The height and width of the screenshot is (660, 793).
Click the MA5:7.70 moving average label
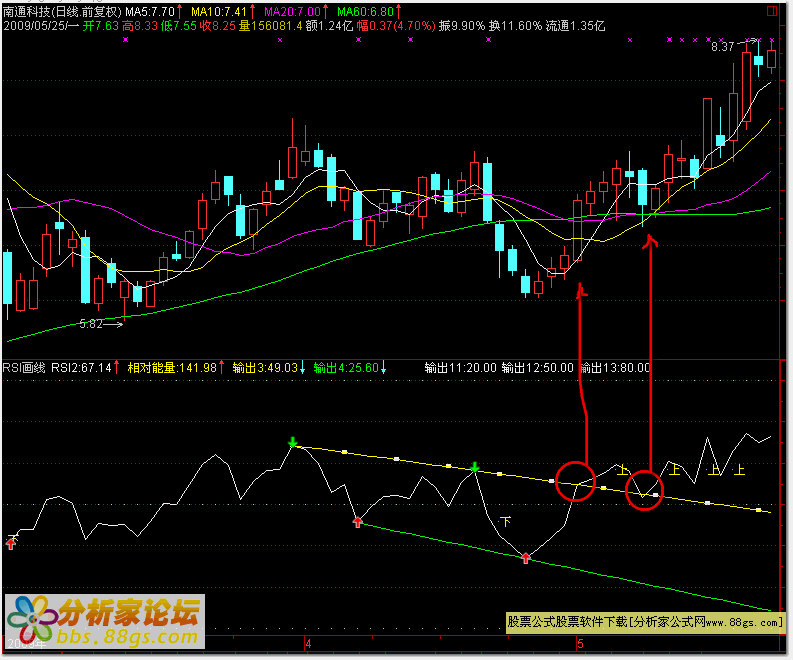[150, 12]
